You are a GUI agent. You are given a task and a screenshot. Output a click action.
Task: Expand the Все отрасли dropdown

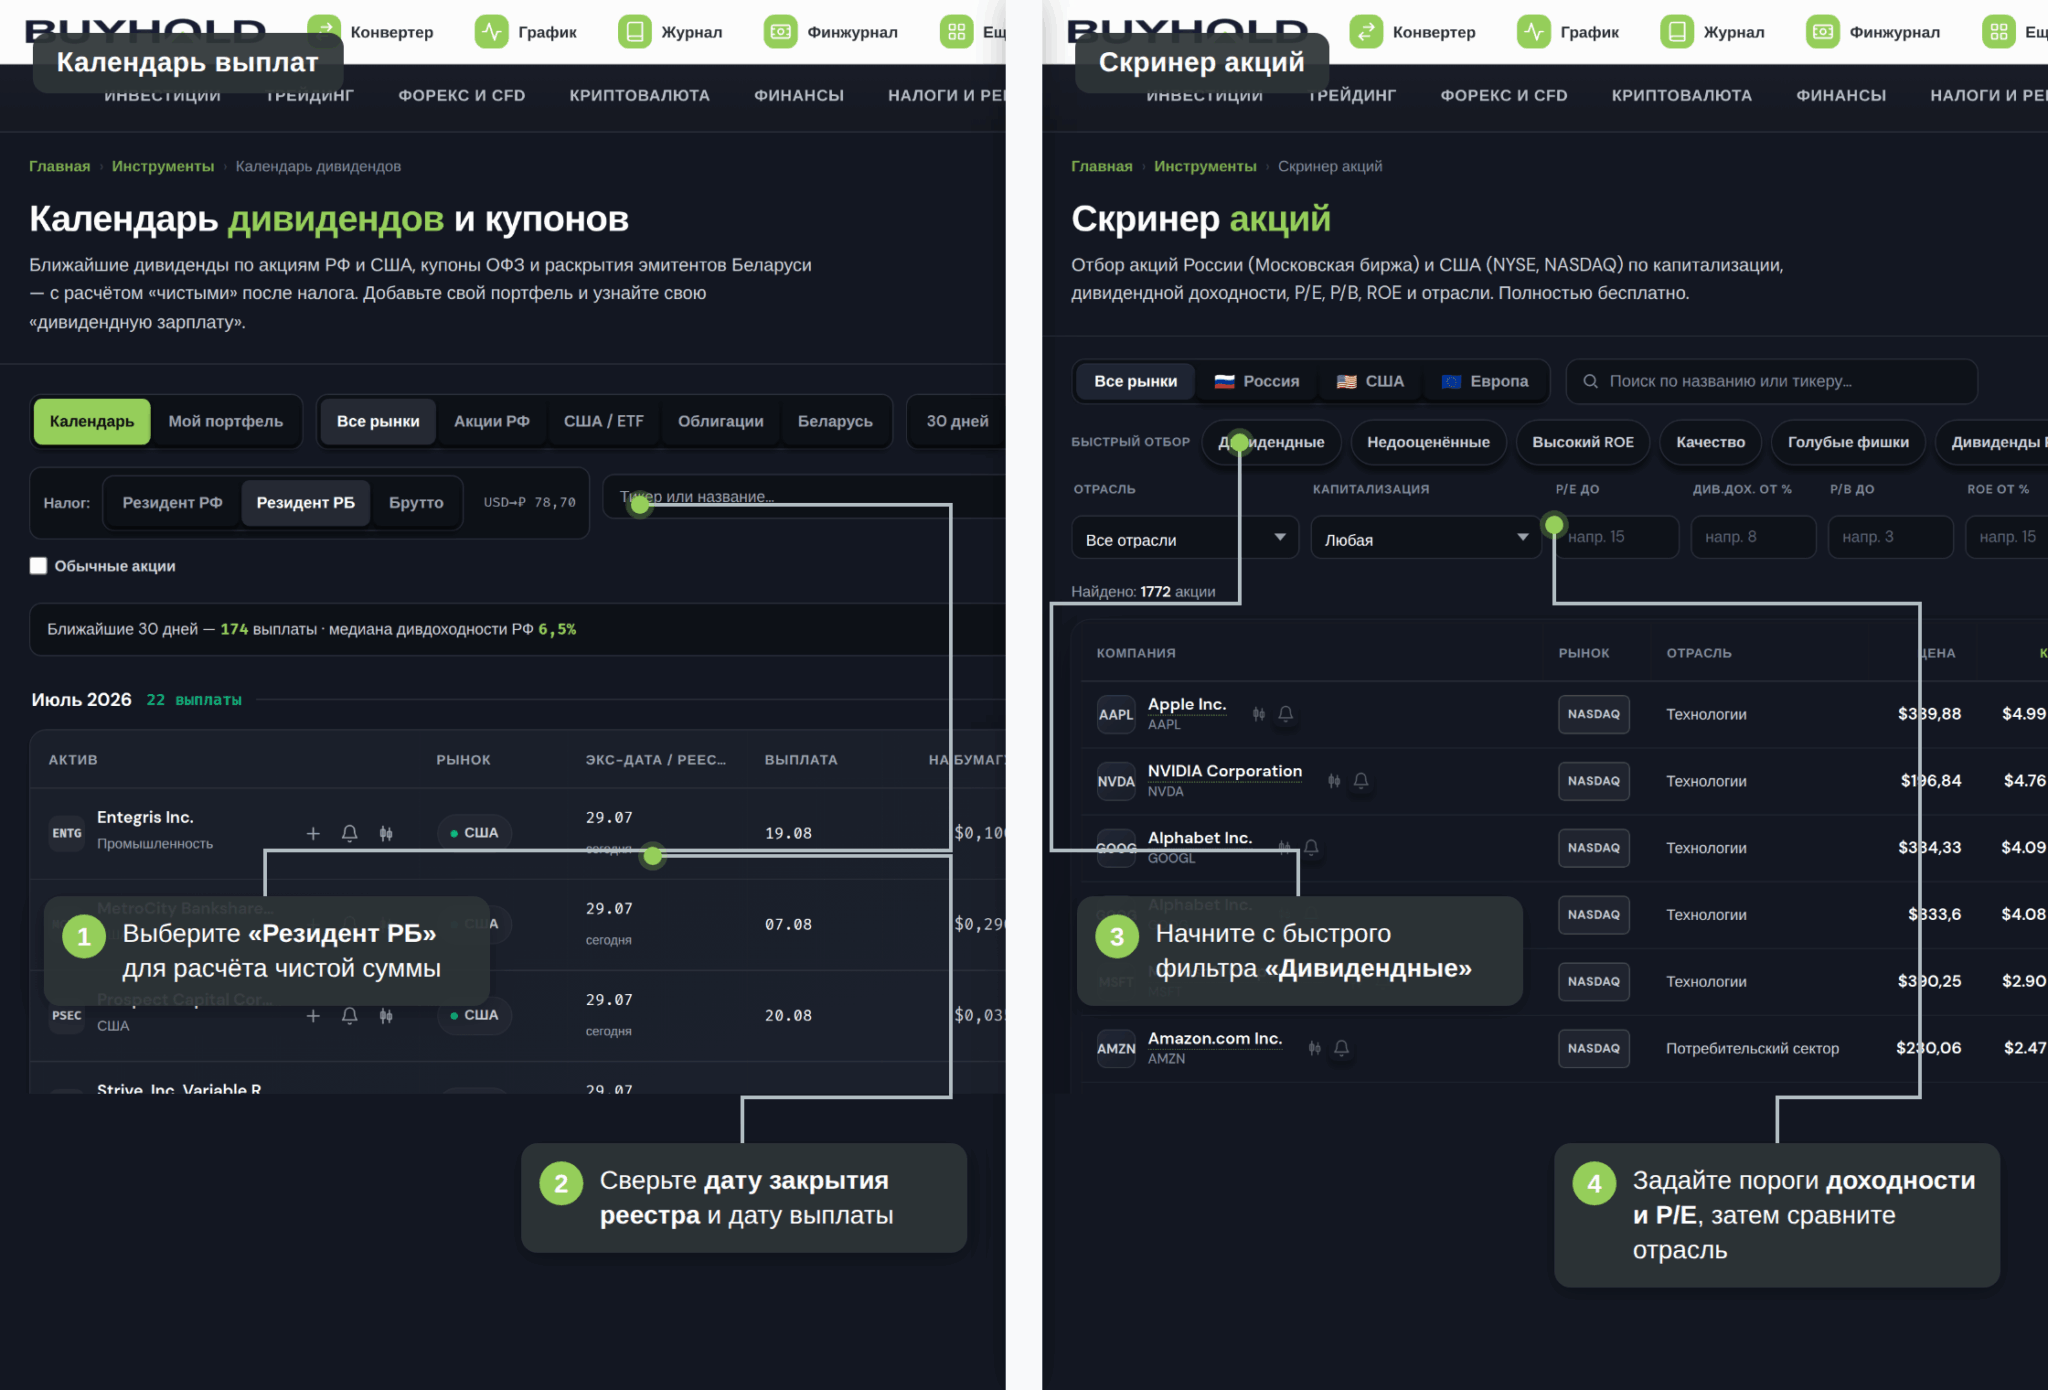pos(1185,538)
